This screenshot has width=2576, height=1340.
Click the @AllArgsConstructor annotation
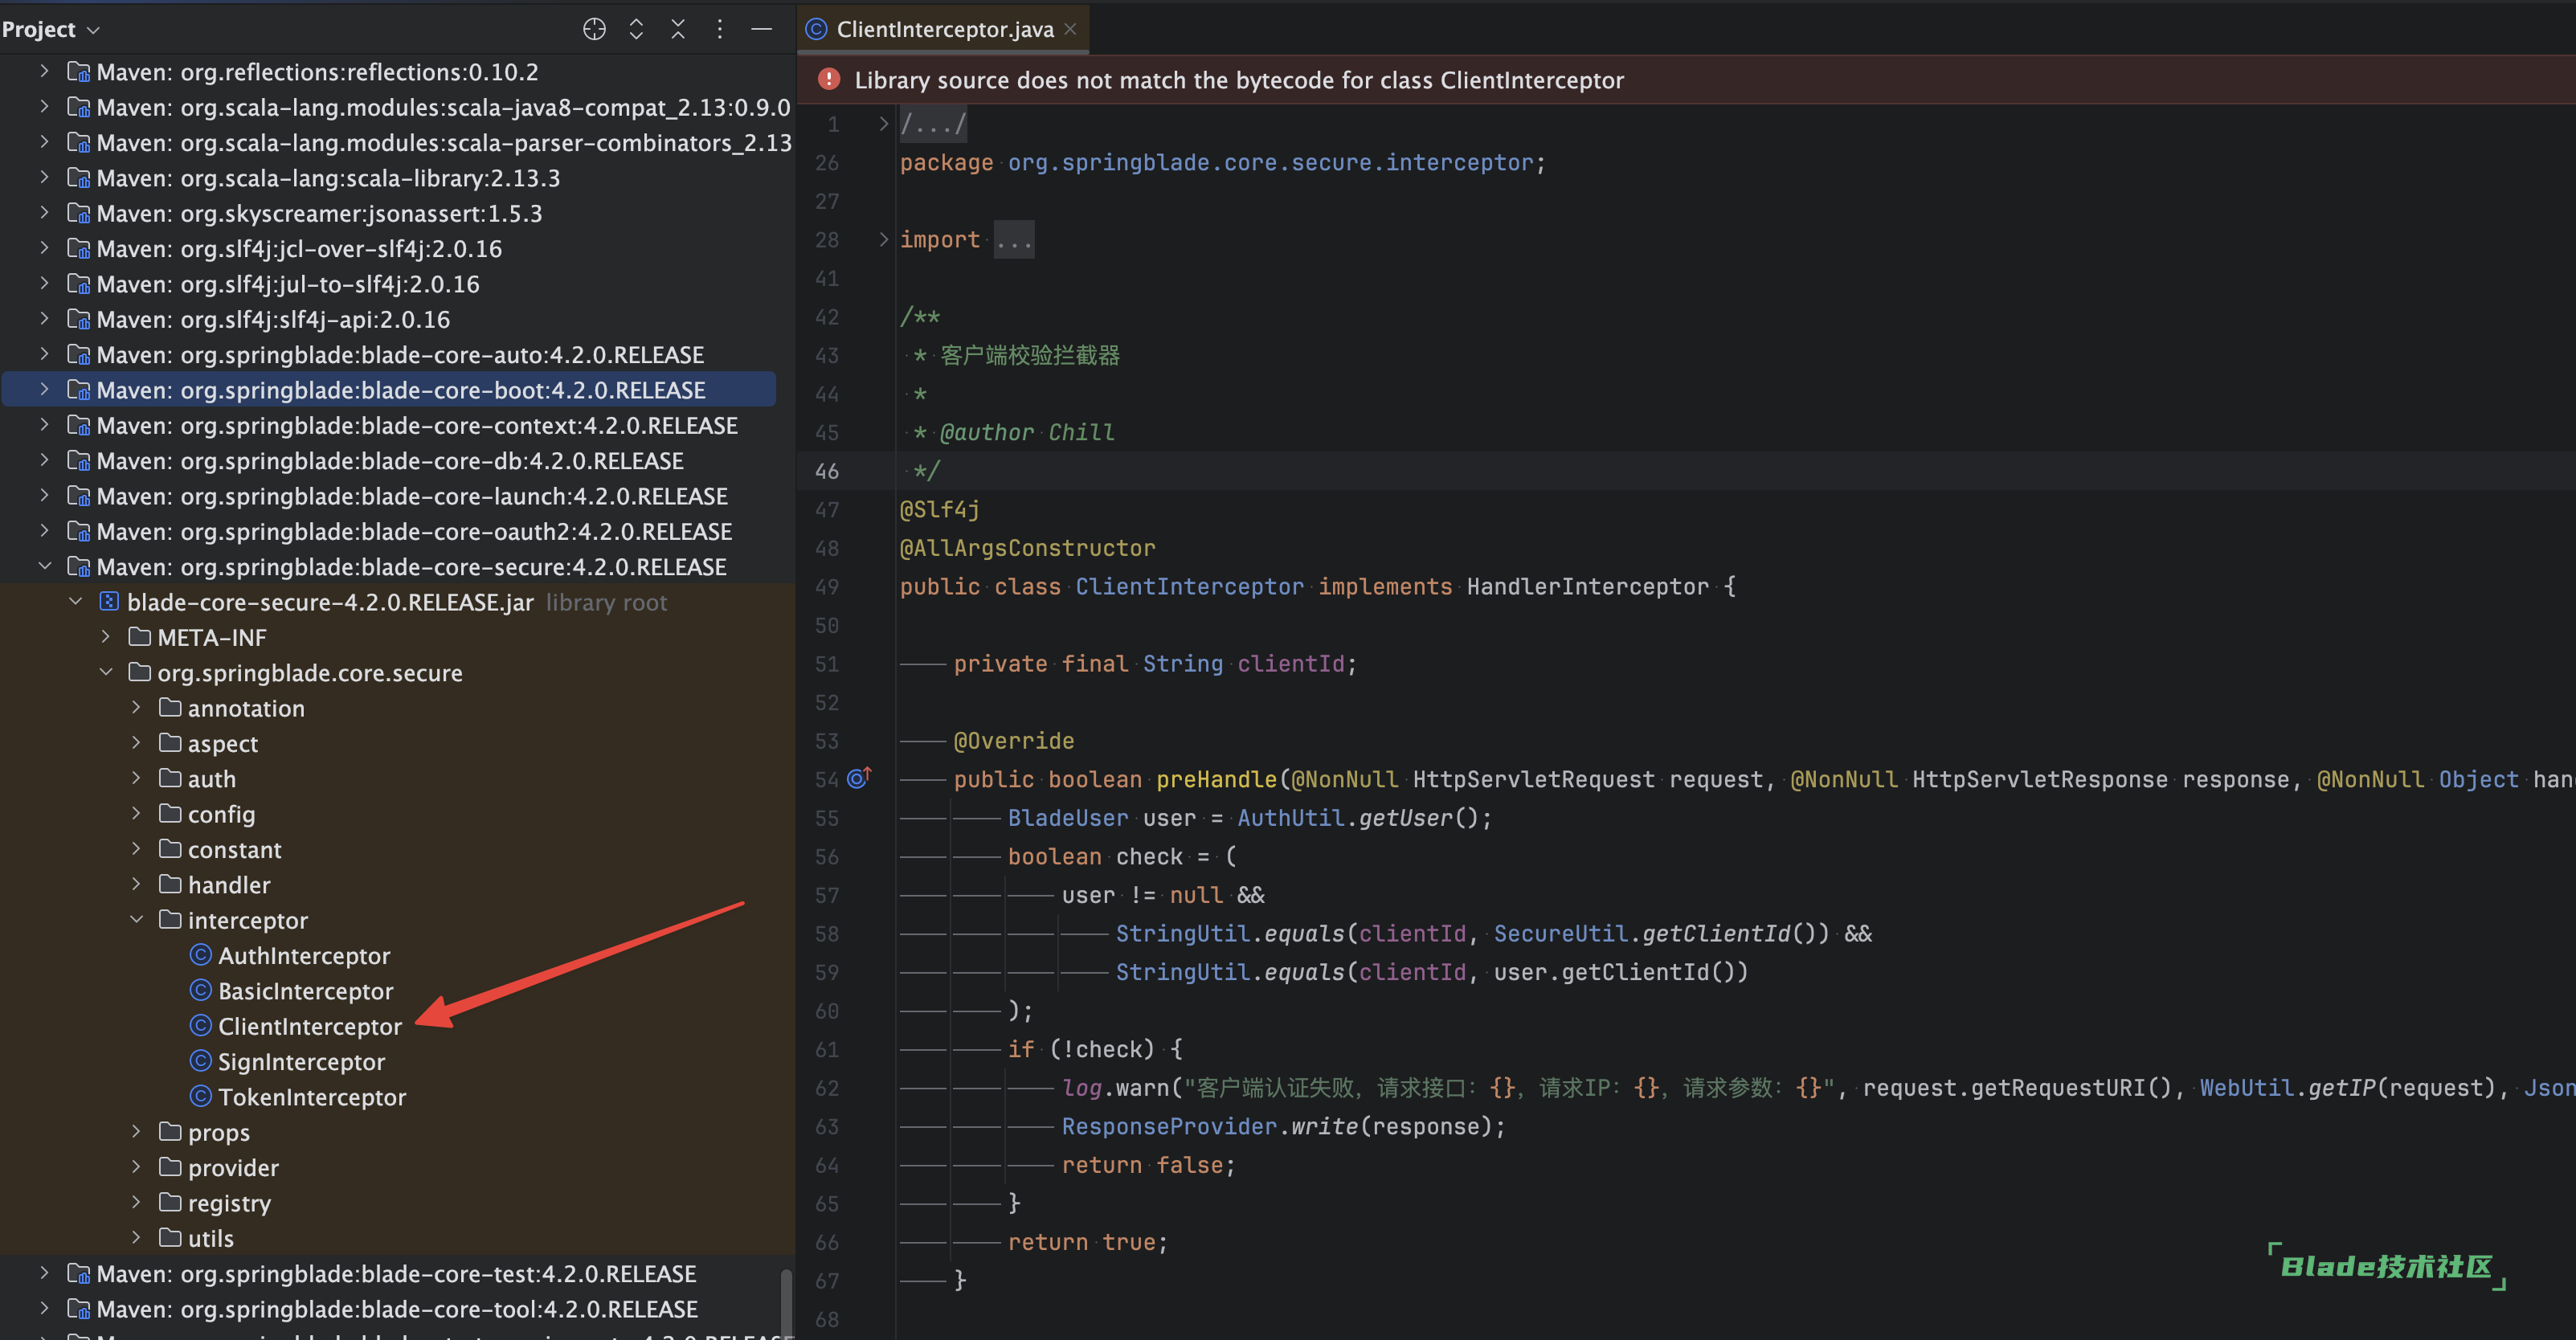(x=1027, y=547)
